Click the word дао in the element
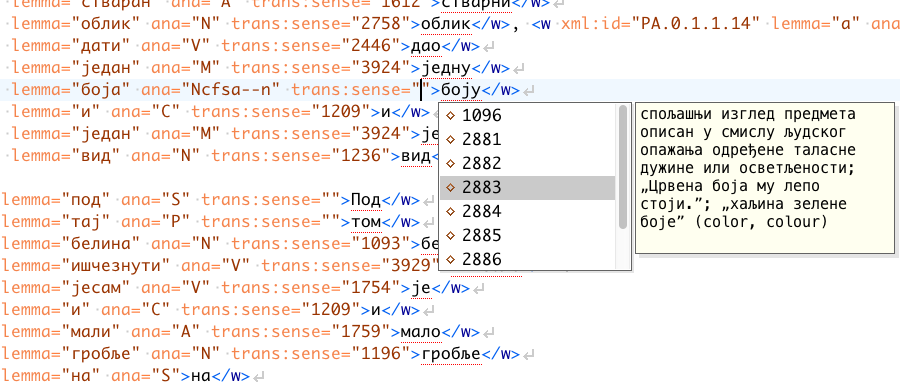 click(426, 47)
